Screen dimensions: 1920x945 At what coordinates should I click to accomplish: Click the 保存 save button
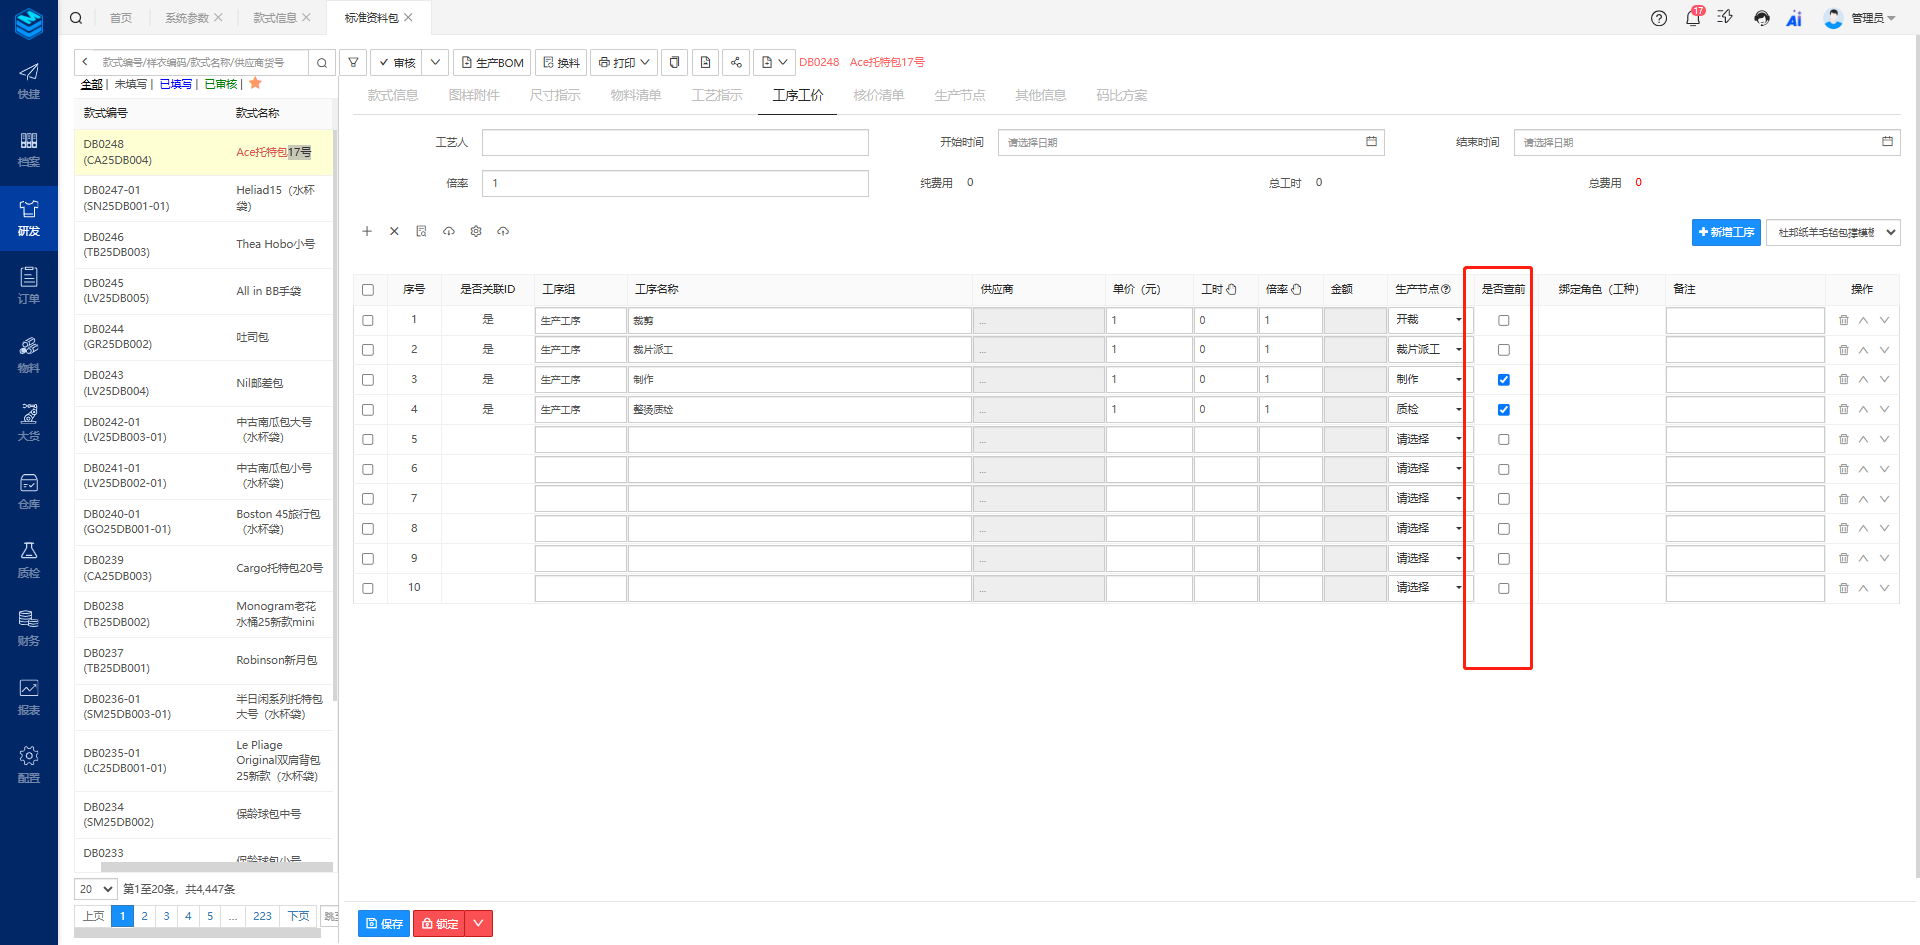tap(384, 923)
